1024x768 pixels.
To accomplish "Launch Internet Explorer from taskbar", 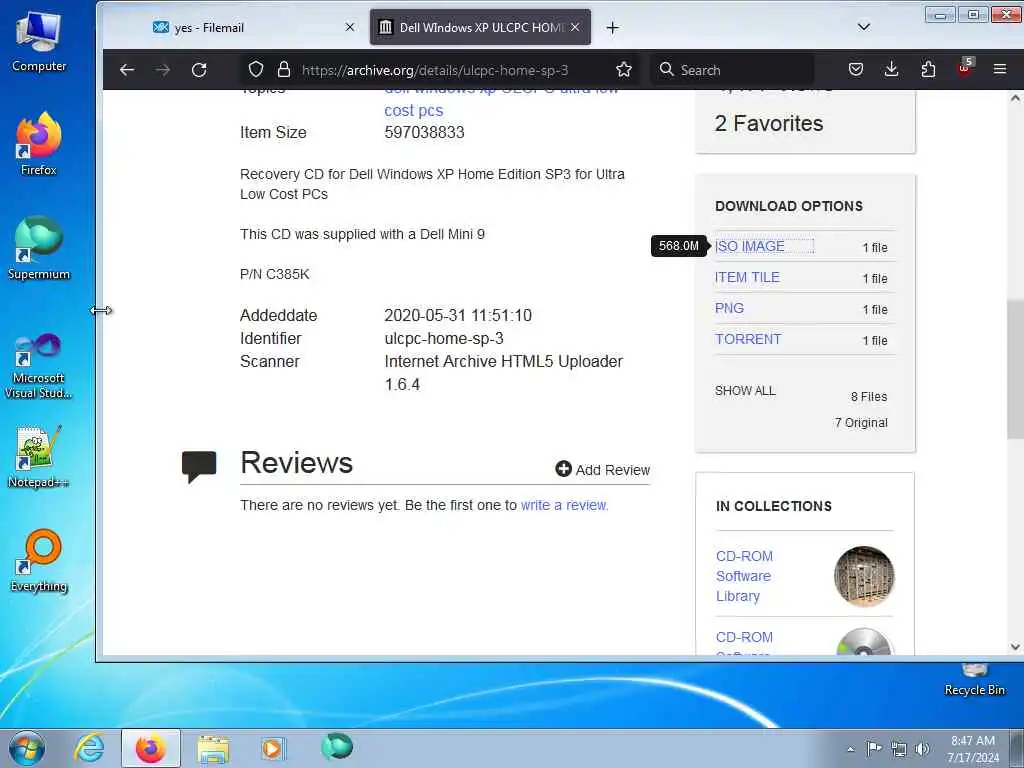I will (89, 748).
